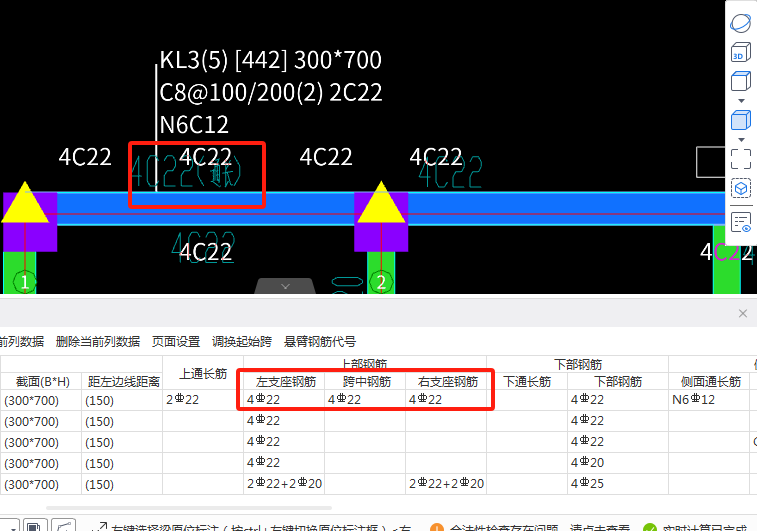Open the display settings list-eye icon
757x531 pixels.
click(741, 223)
